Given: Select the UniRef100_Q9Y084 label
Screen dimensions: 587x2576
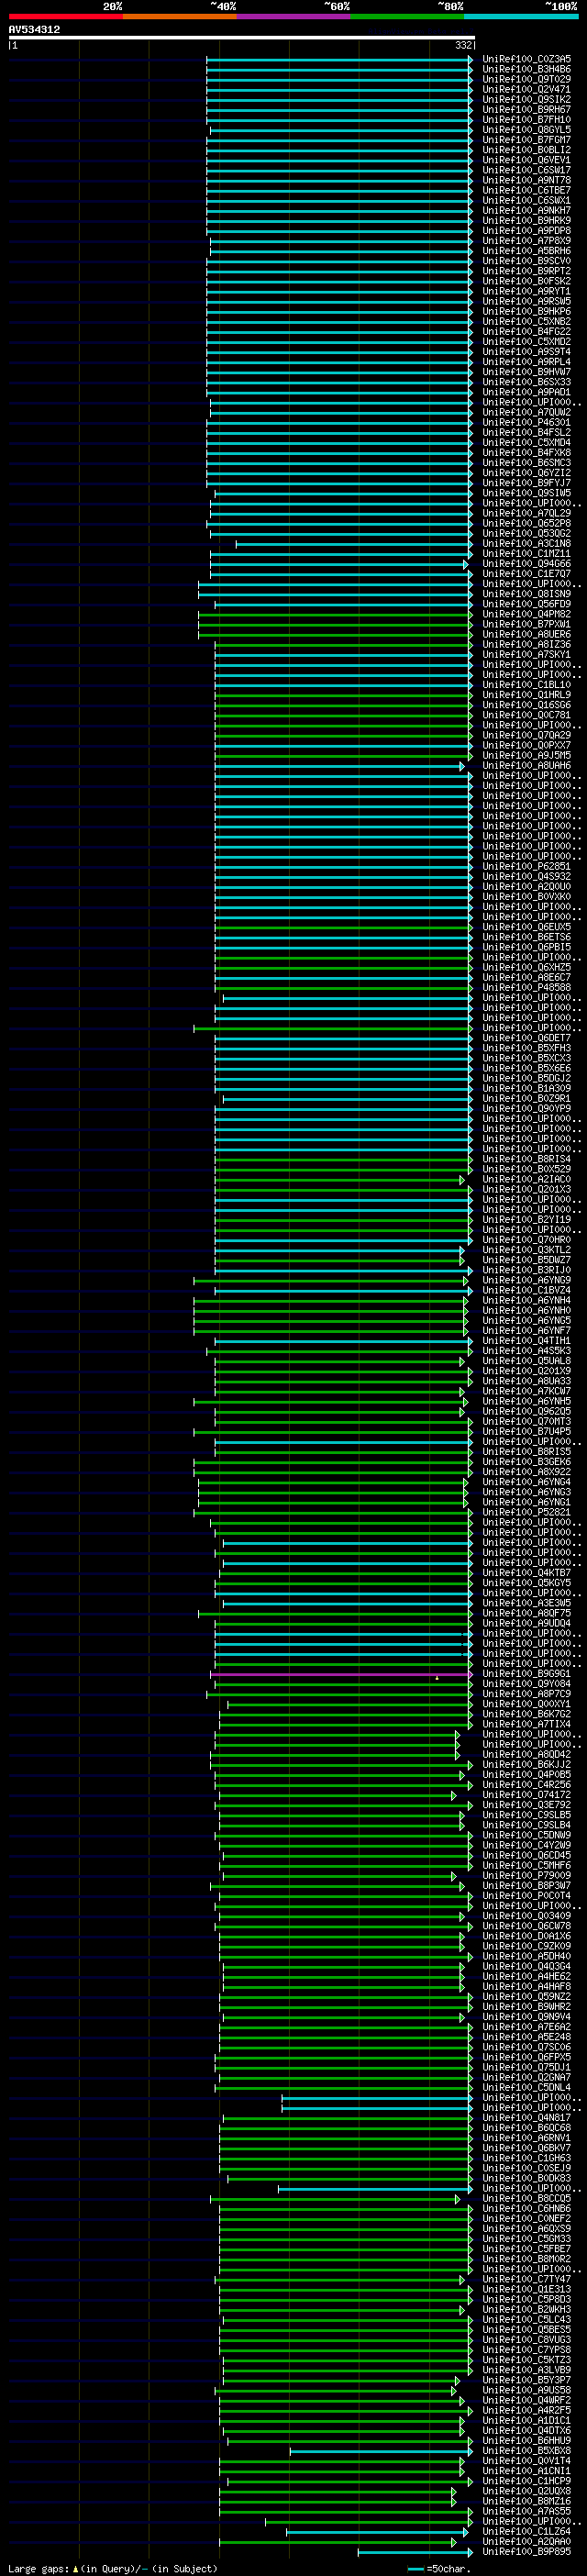Looking at the screenshot, I should pos(527,1684).
